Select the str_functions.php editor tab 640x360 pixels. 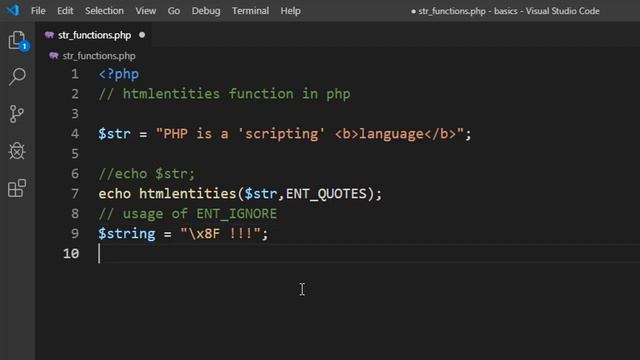point(94,36)
